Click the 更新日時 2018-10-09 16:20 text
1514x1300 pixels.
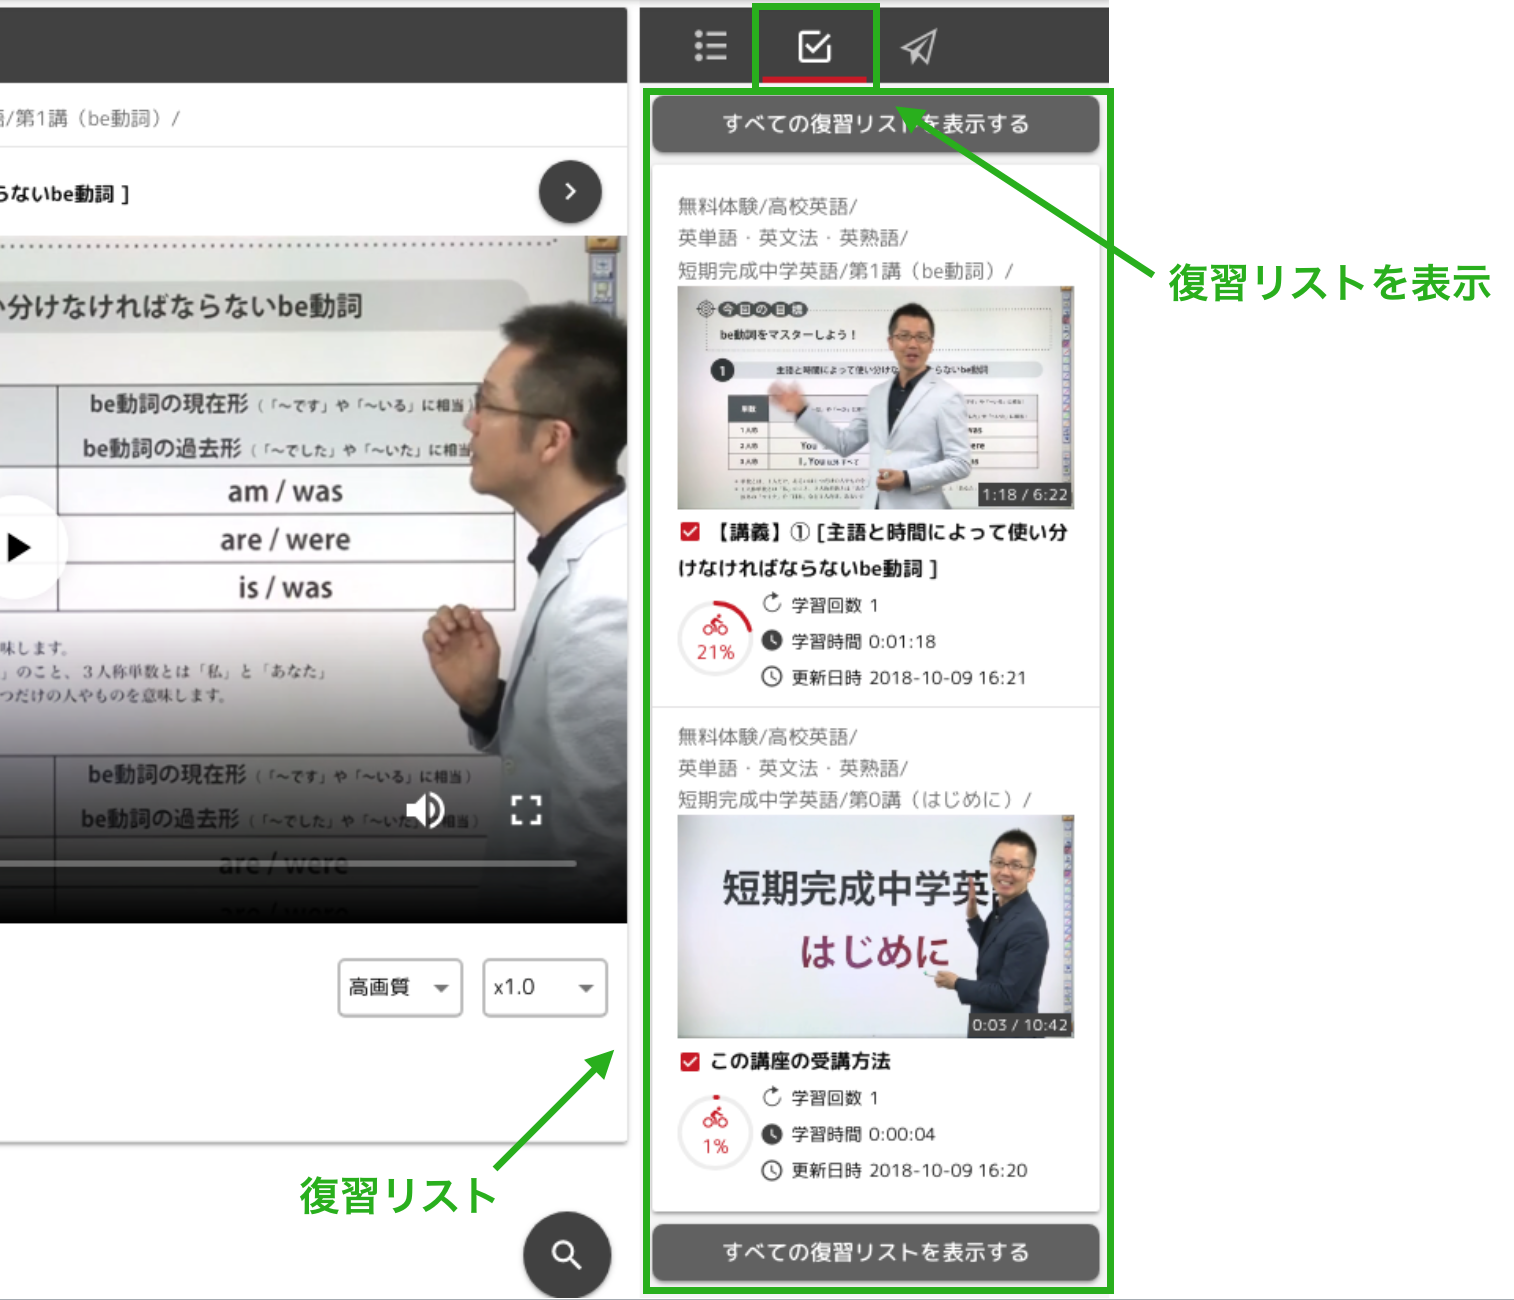[909, 1171]
